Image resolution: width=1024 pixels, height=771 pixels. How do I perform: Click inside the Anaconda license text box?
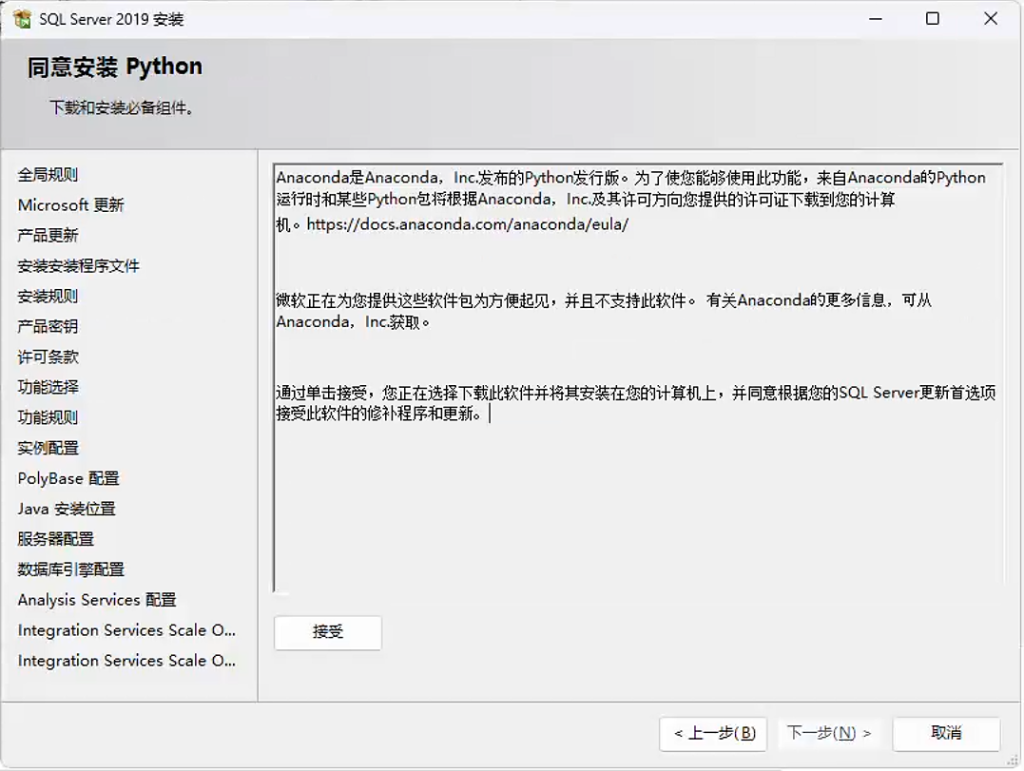[638, 377]
